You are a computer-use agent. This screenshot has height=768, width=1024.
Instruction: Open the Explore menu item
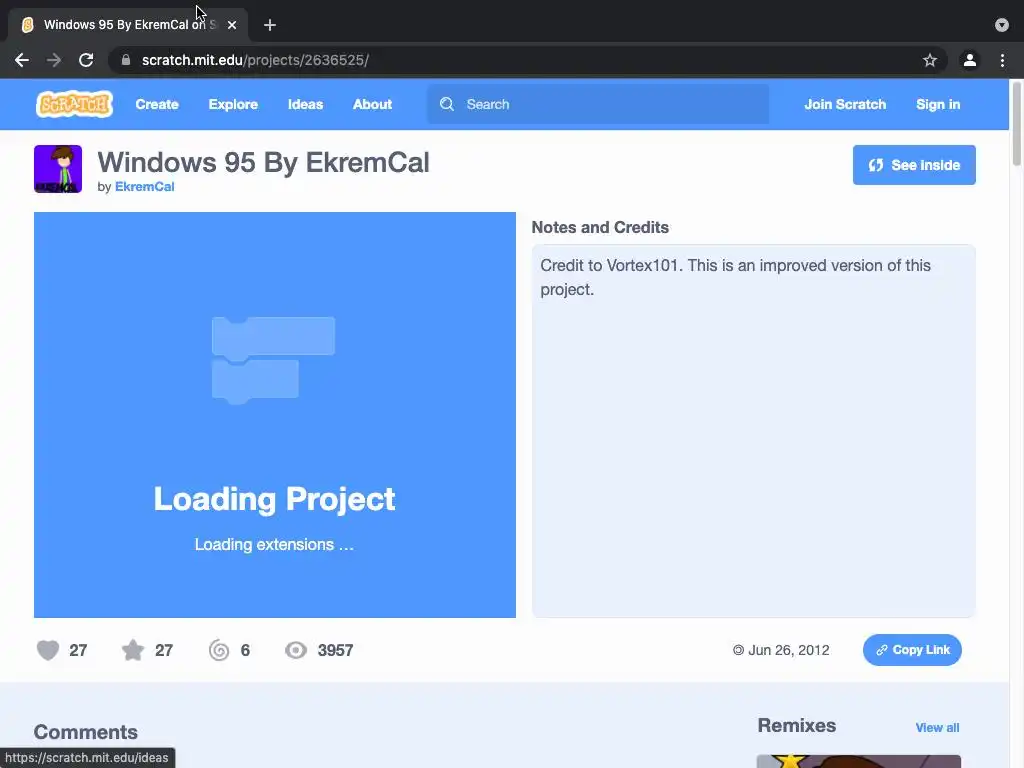pos(233,104)
